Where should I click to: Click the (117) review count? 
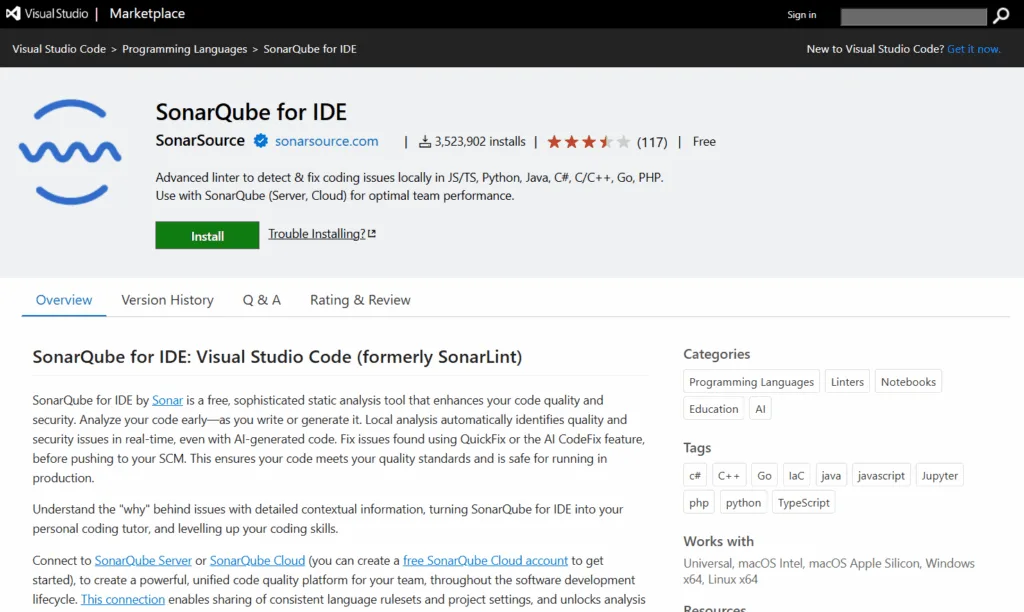652,142
